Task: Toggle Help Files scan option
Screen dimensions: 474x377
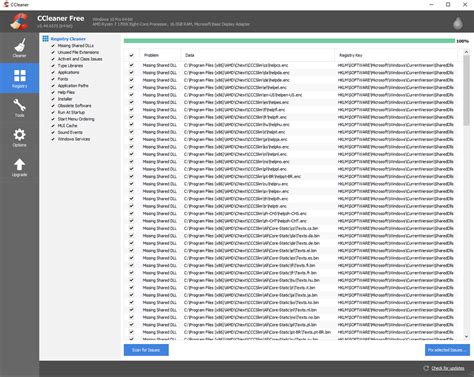Action: [x=53, y=92]
